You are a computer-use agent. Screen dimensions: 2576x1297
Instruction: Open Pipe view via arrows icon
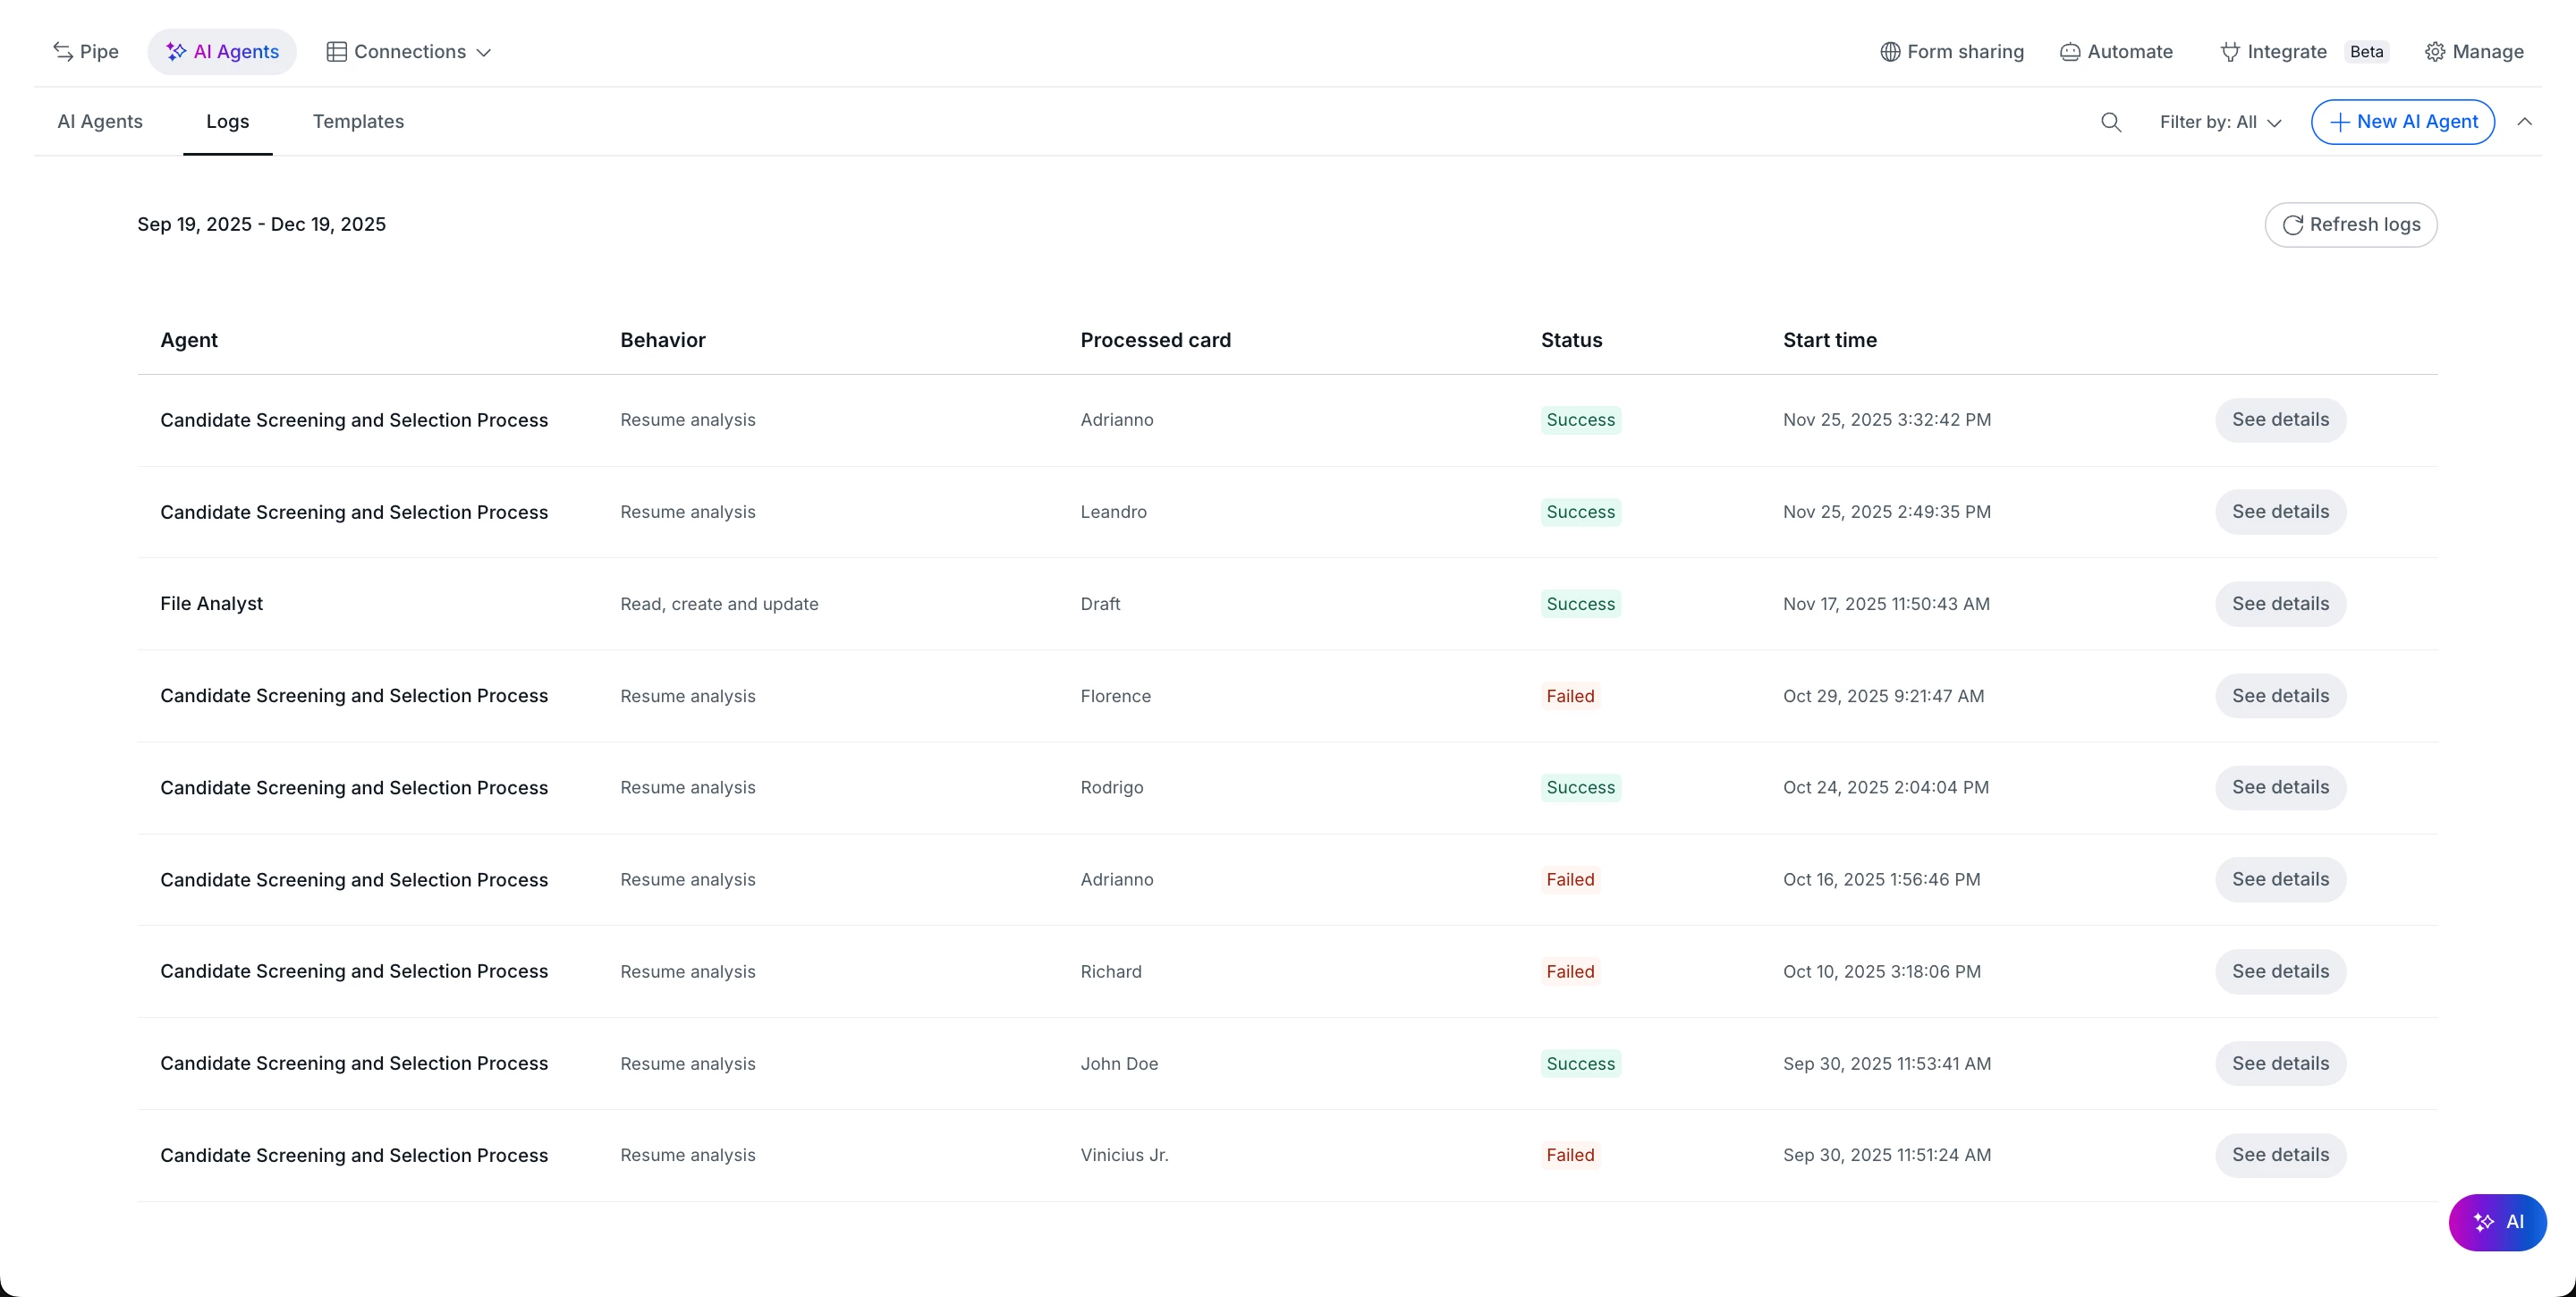pos(63,51)
